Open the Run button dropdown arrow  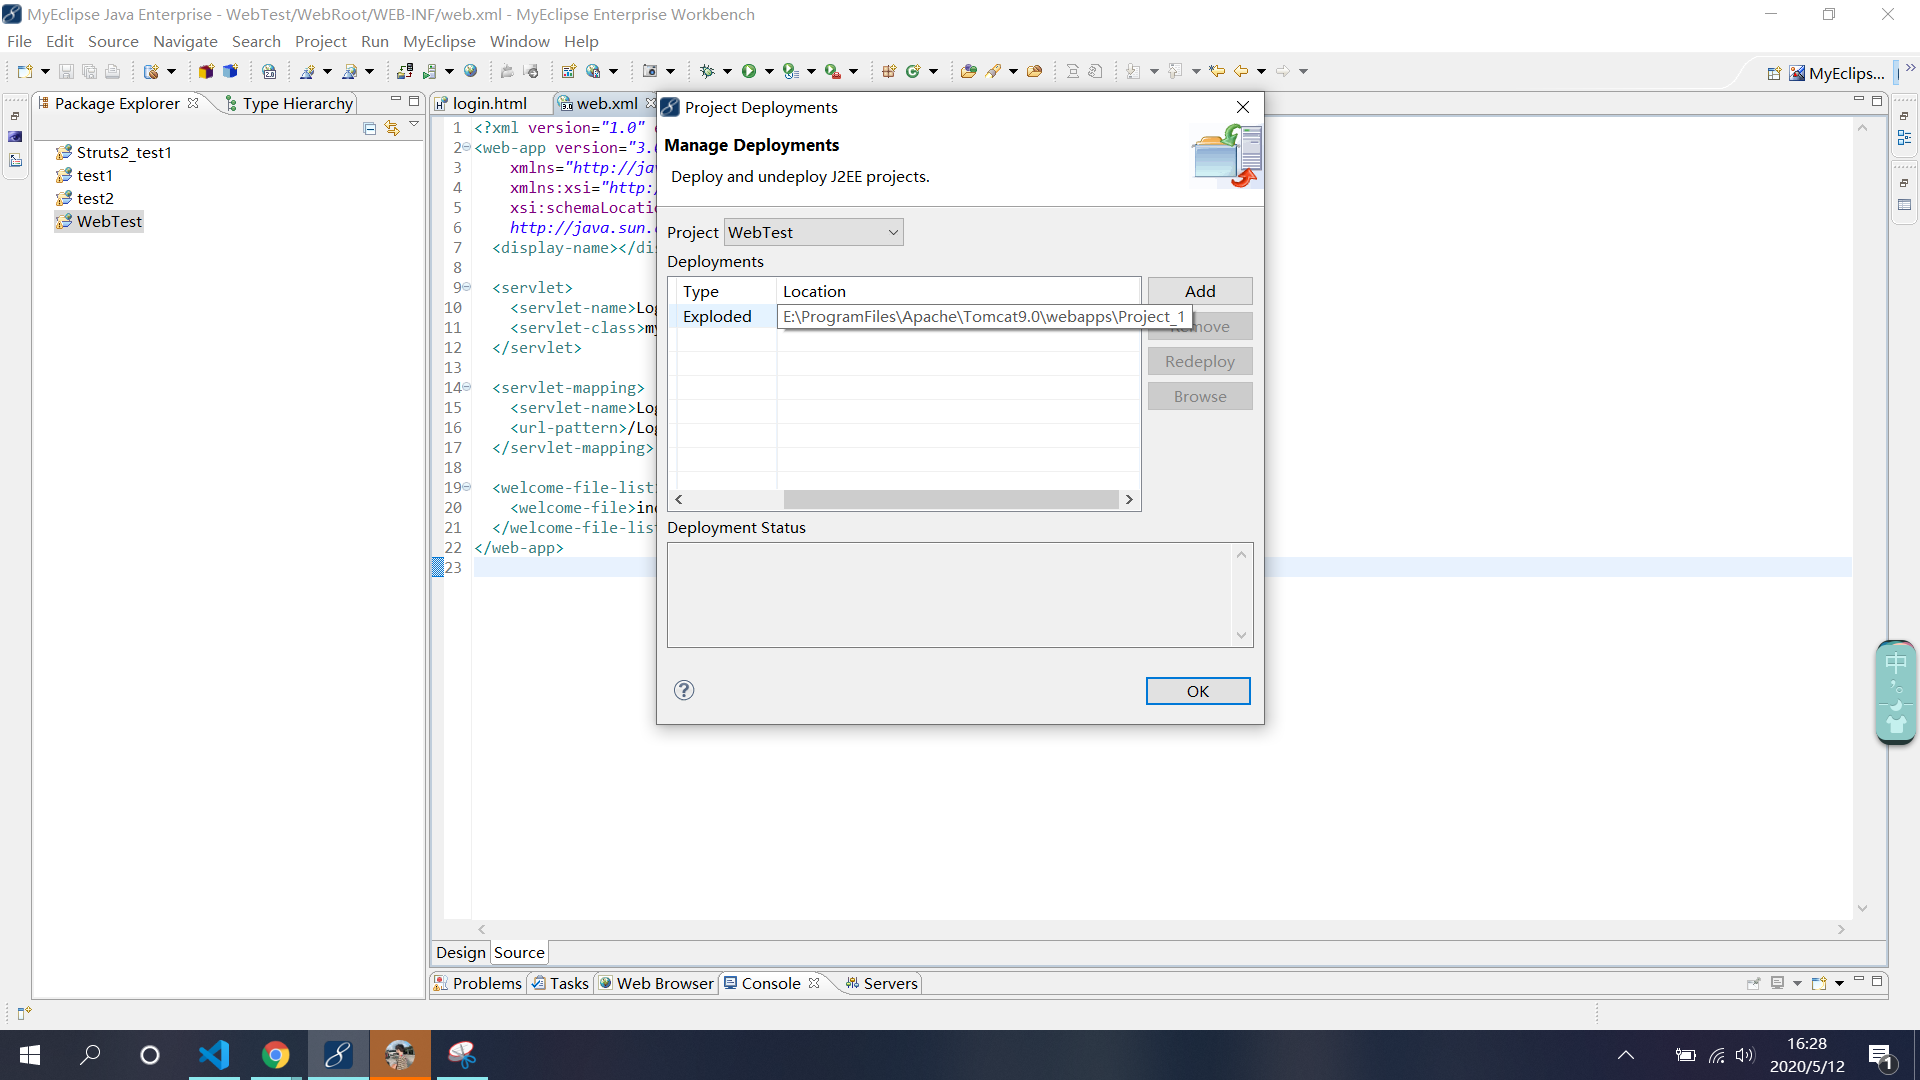point(769,71)
